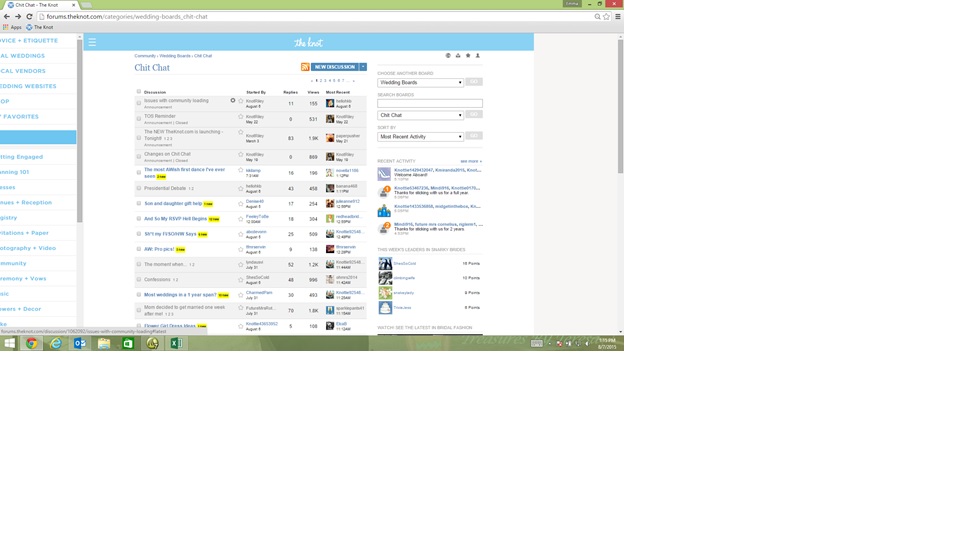This screenshot has width=960, height=540.
Task: Open the bookmarks star icon in header
Action: click(468, 56)
